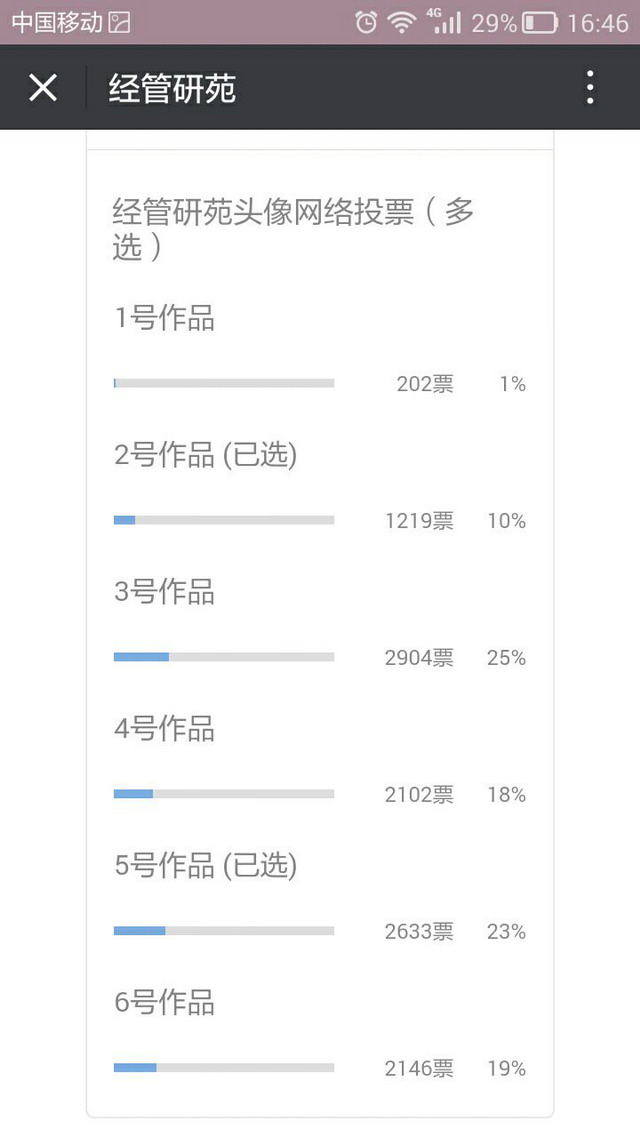This screenshot has height=1138, width=640.
Task: Choose the 4号作品 voting option
Action: (x=165, y=729)
